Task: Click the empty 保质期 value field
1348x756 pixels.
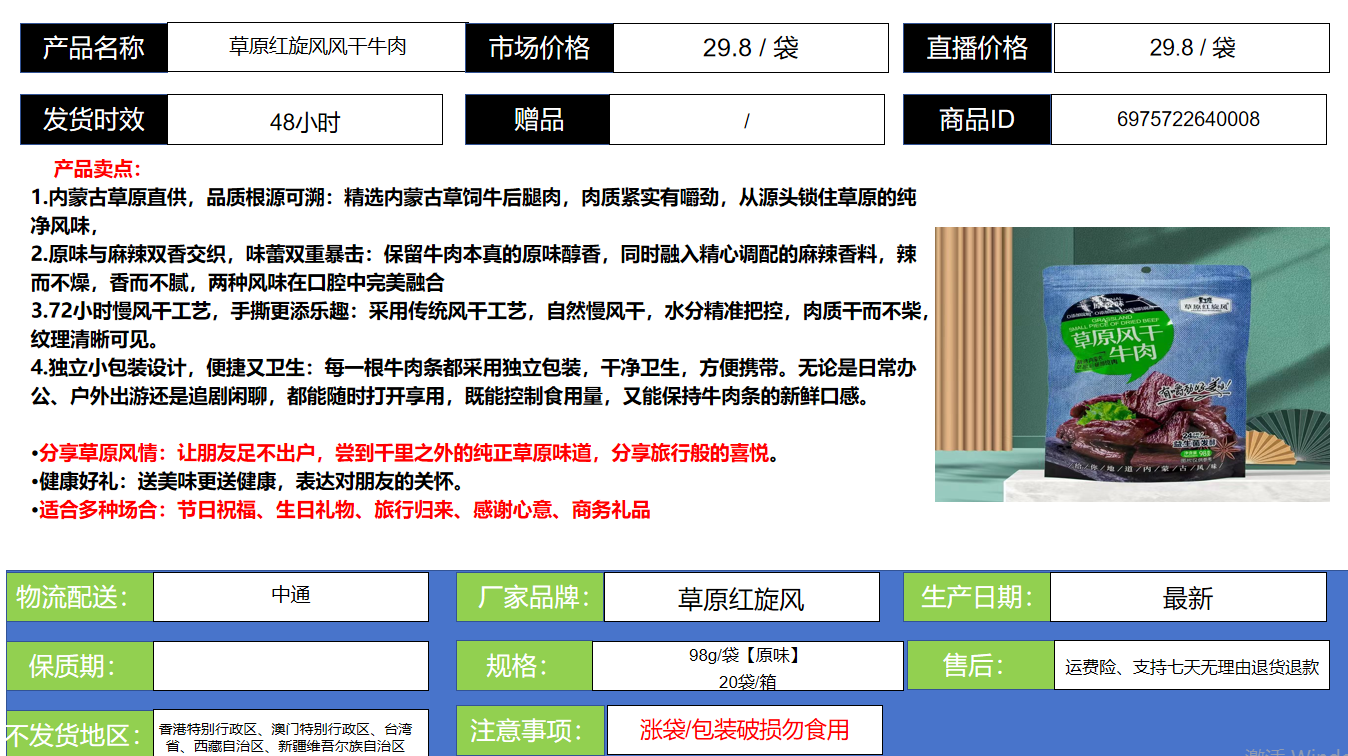Action: (x=290, y=666)
